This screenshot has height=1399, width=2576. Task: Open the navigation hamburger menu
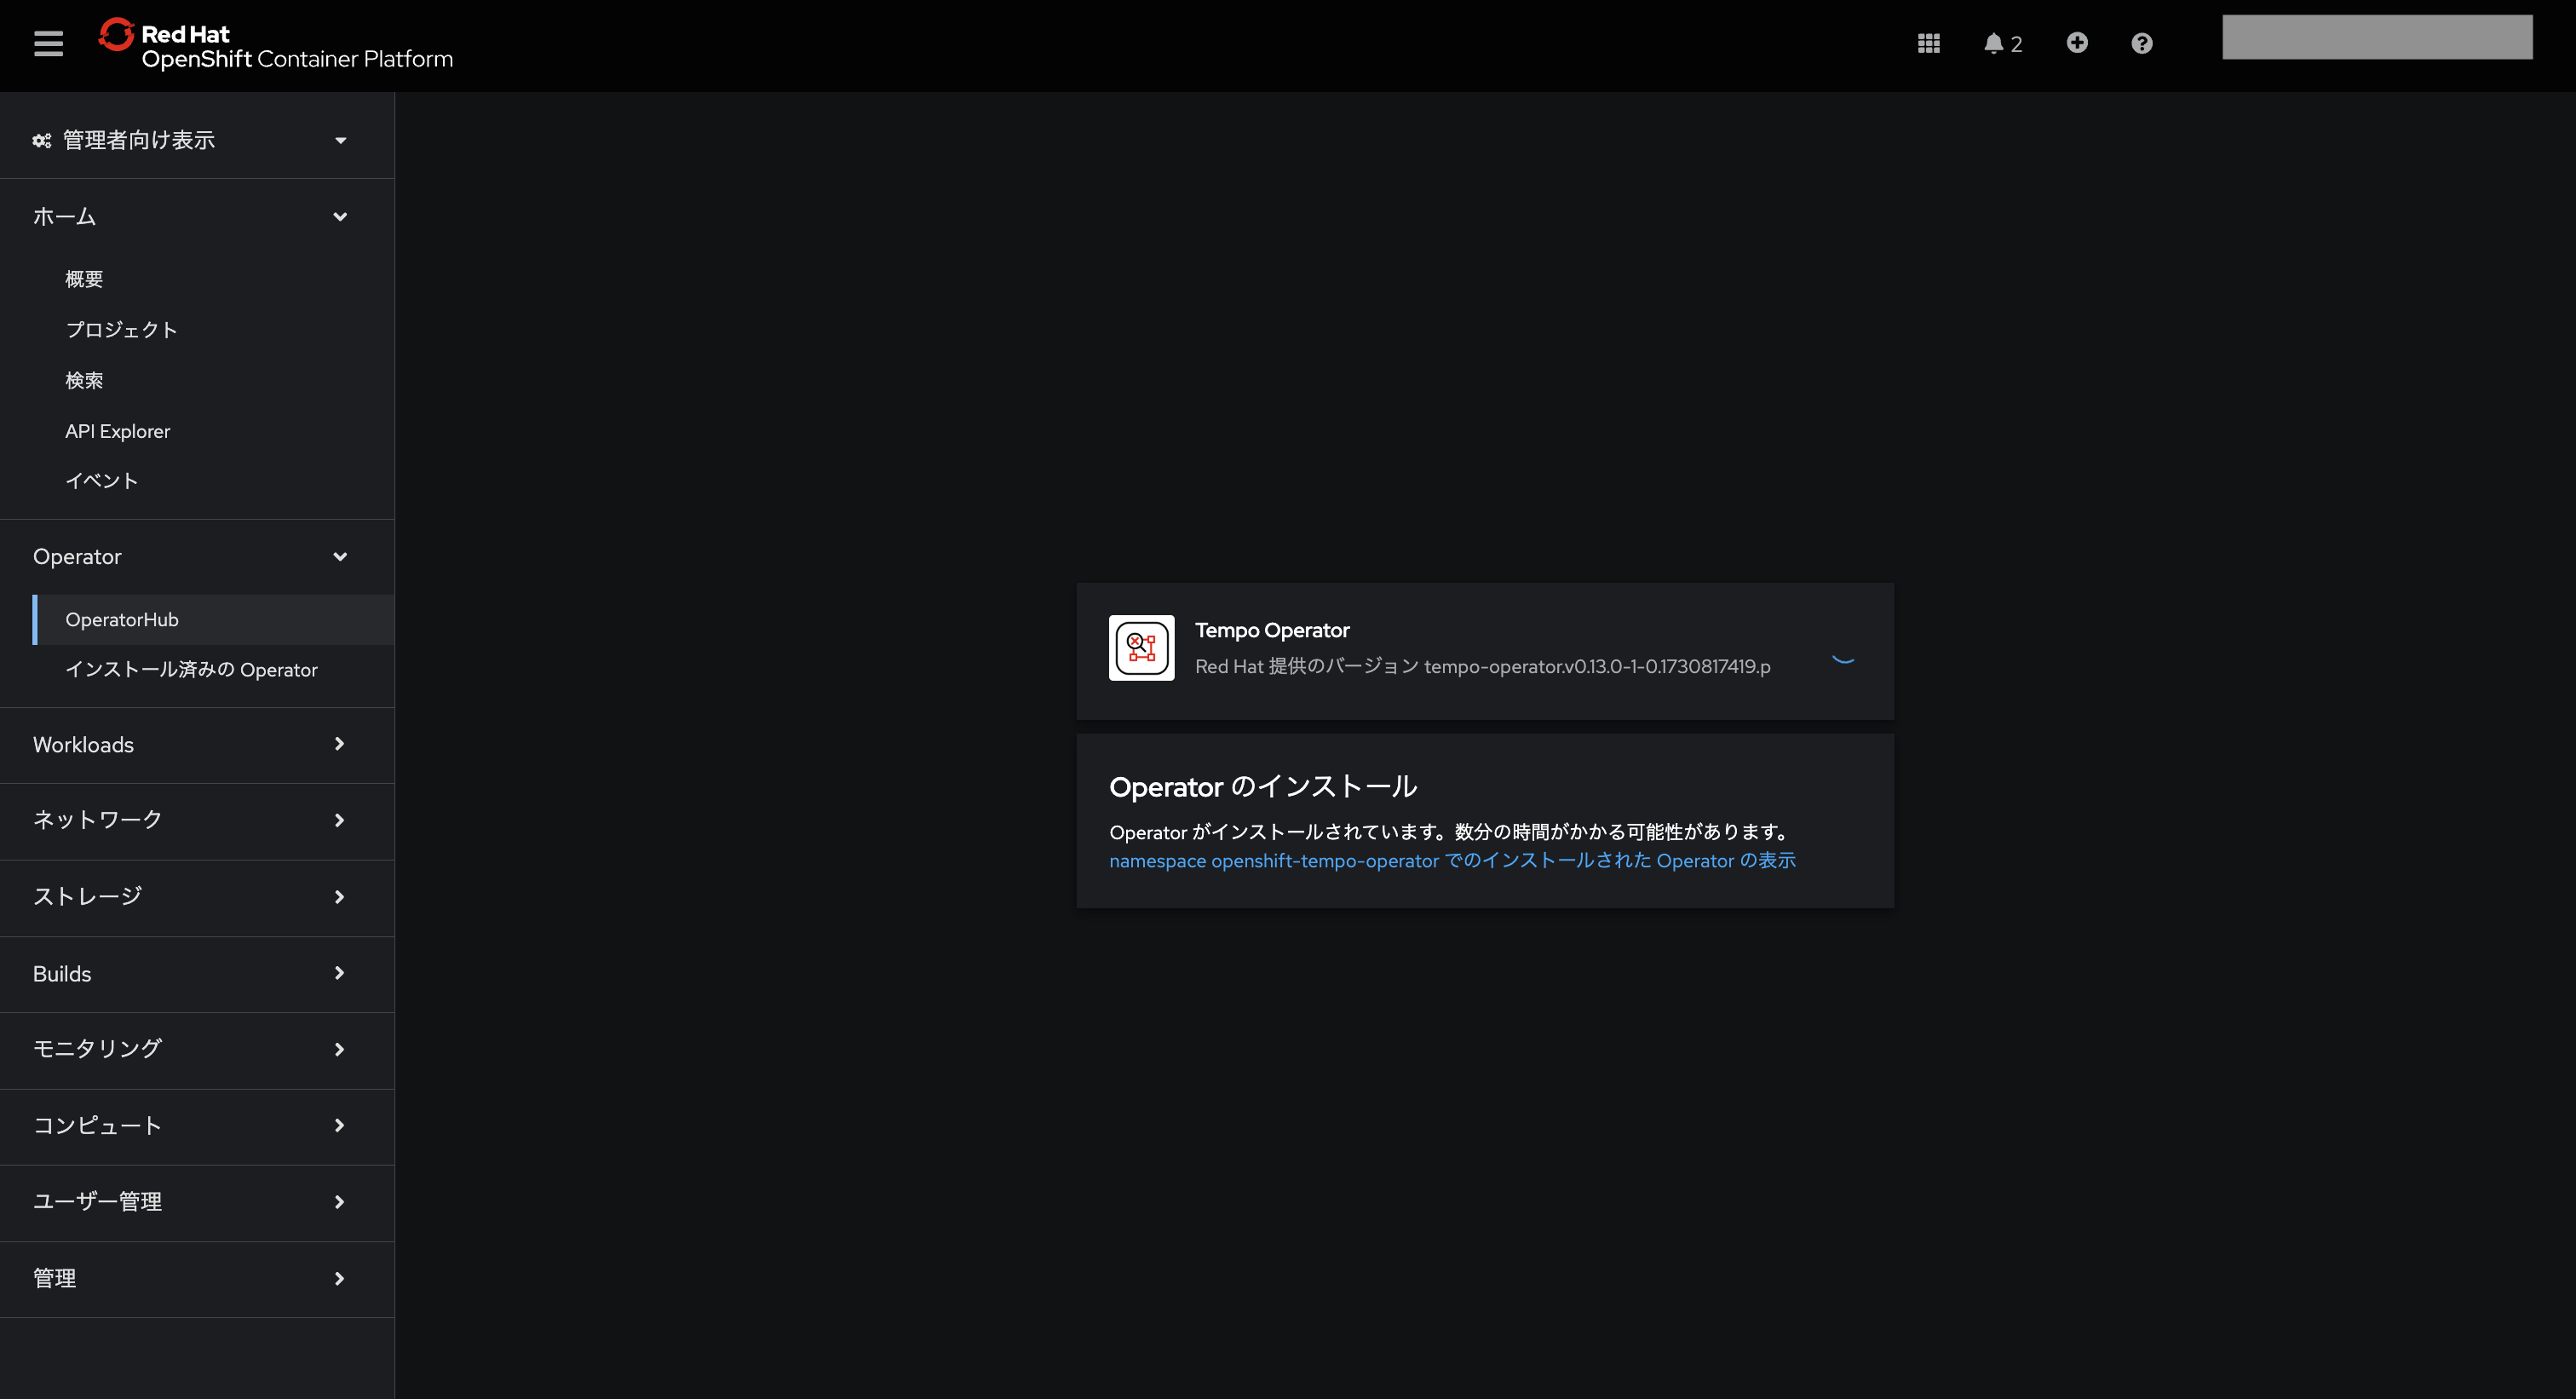pyautogui.click(x=47, y=43)
